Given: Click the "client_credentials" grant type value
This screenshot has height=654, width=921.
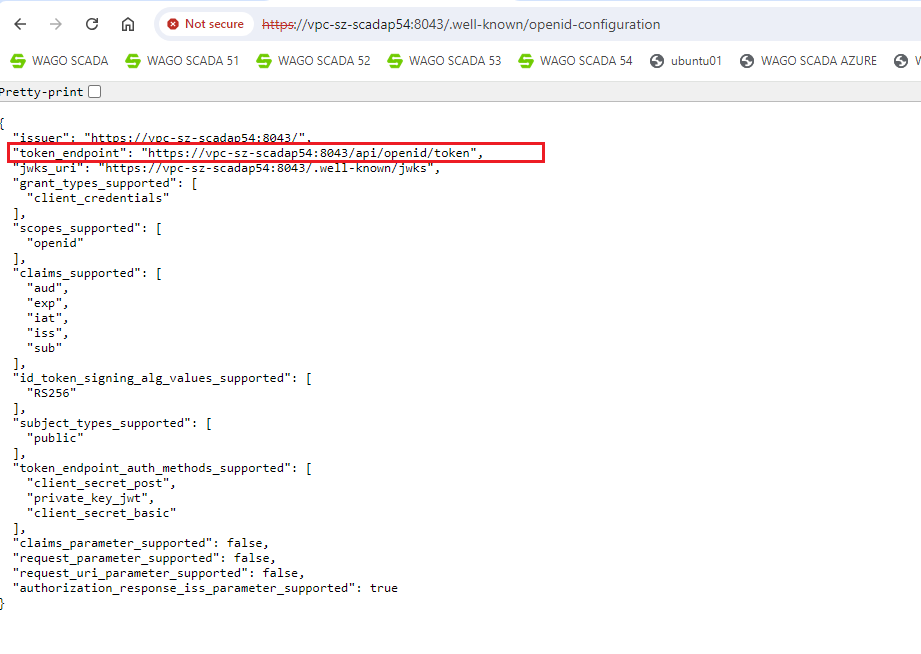Looking at the screenshot, I should 98,198.
